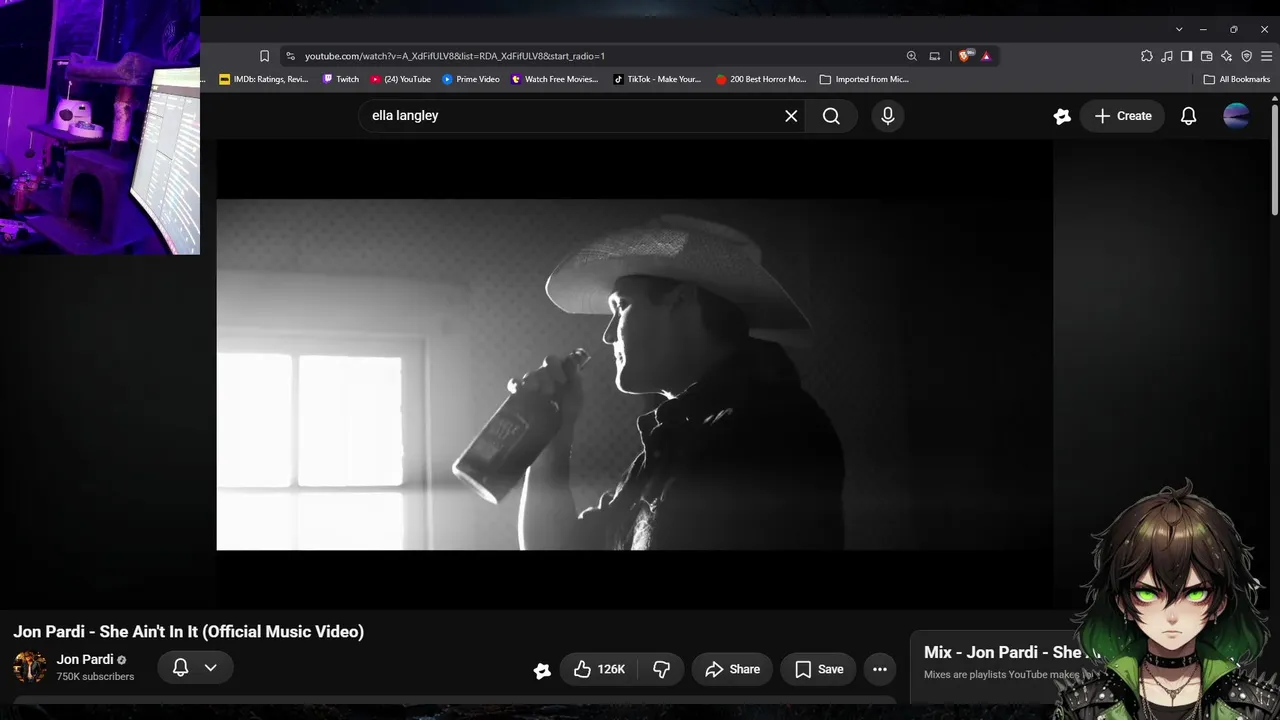The width and height of the screenshot is (1280, 720).
Task: Open the Prime Video bookmark
Action: [x=471, y=79]
